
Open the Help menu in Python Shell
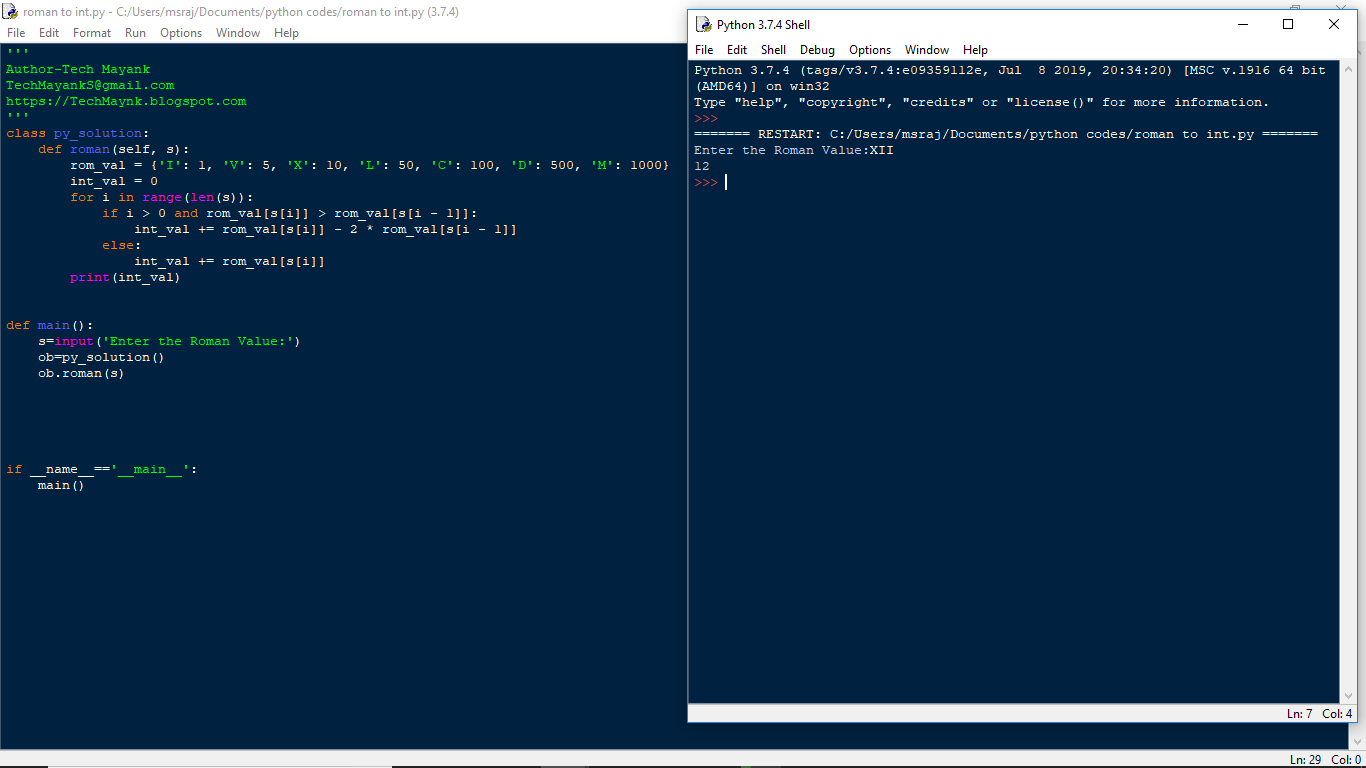975,50
